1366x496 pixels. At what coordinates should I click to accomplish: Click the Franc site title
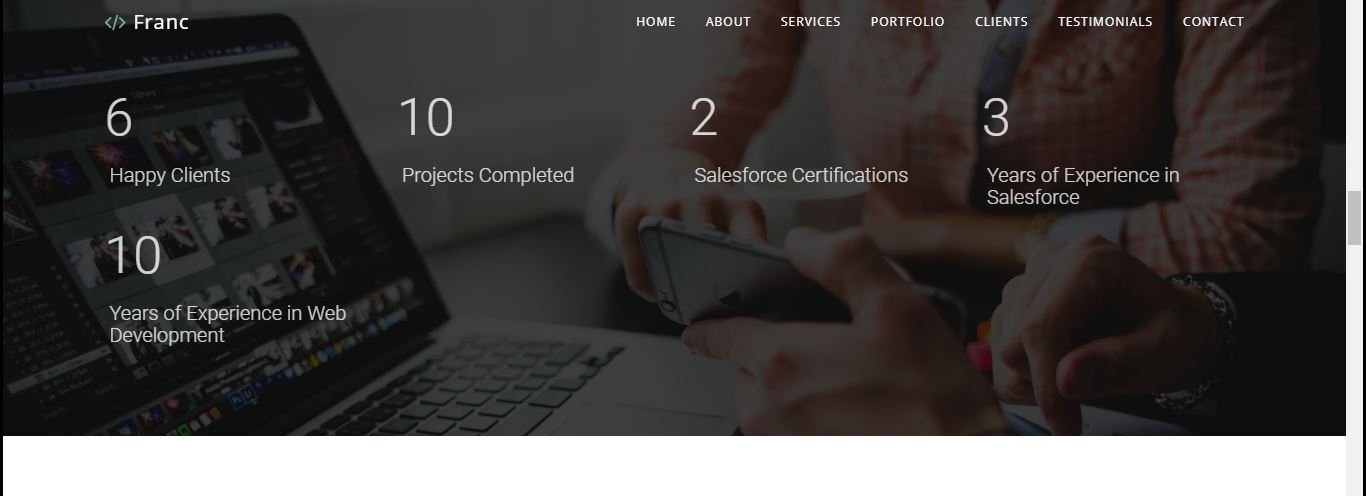tap(161, 22)
